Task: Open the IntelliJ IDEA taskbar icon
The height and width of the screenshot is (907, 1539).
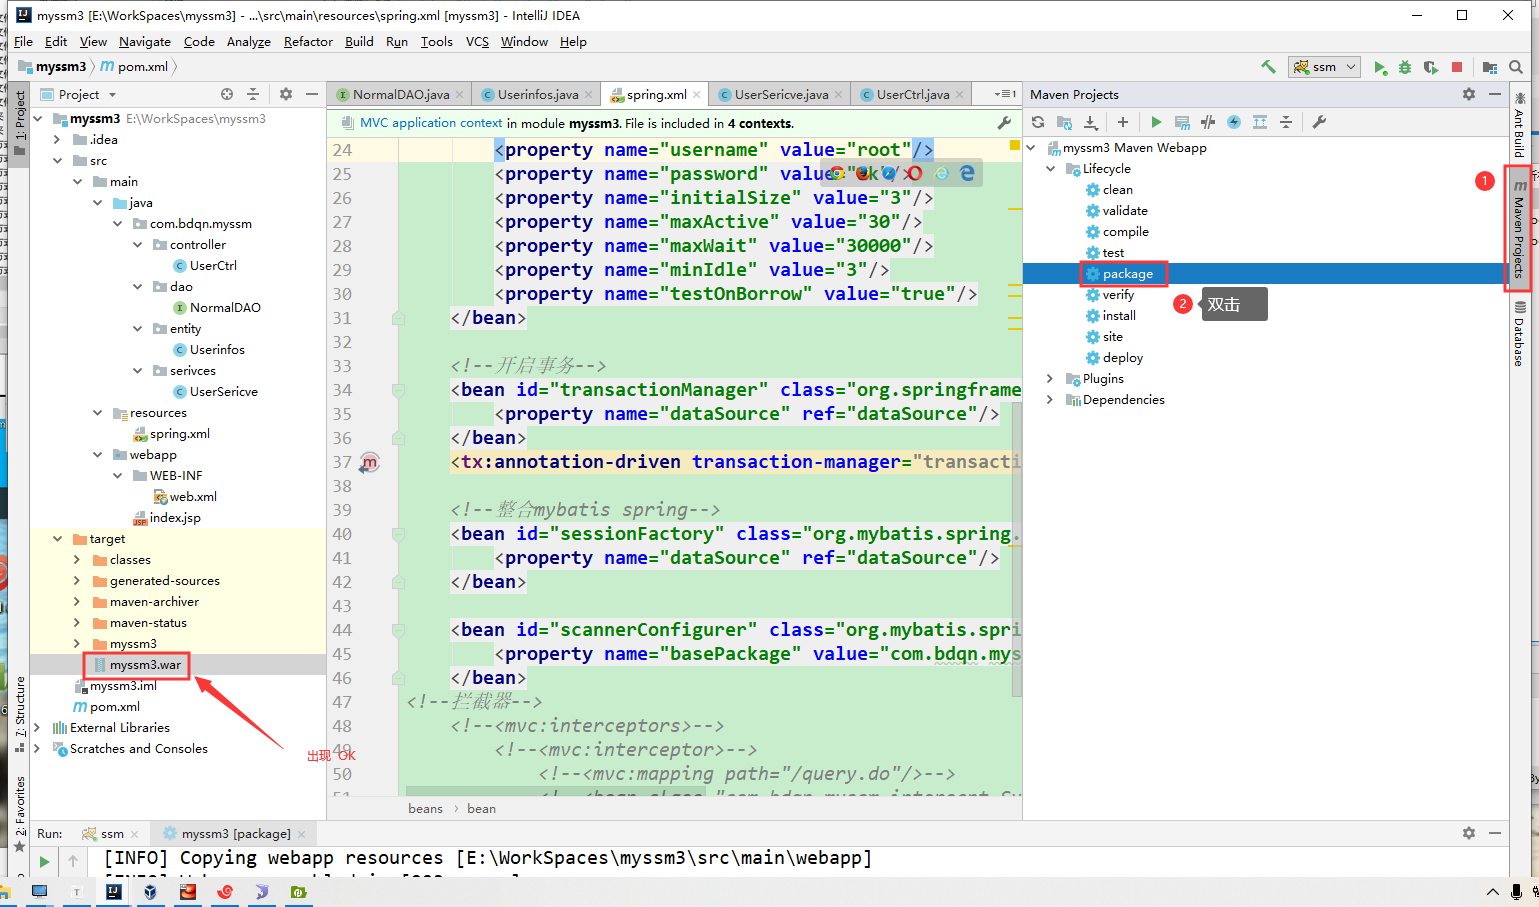Action: [114, 892]
